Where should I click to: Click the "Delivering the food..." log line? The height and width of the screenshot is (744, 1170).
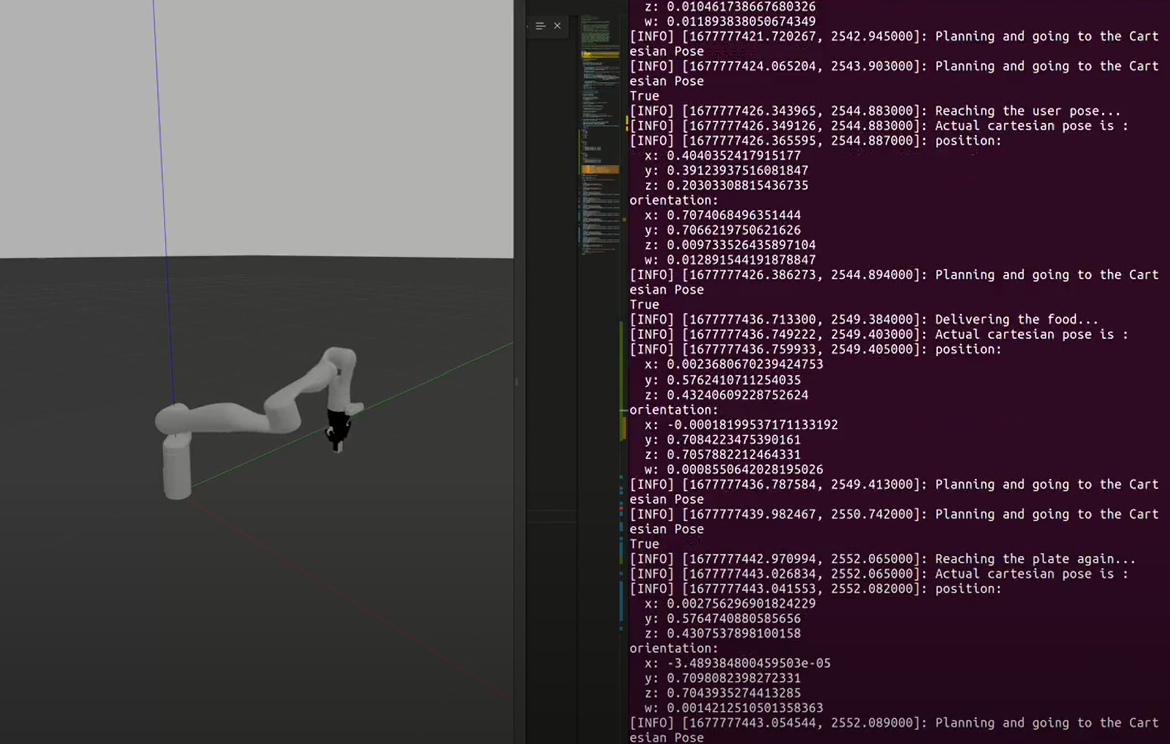click(x=1016, y=320)
